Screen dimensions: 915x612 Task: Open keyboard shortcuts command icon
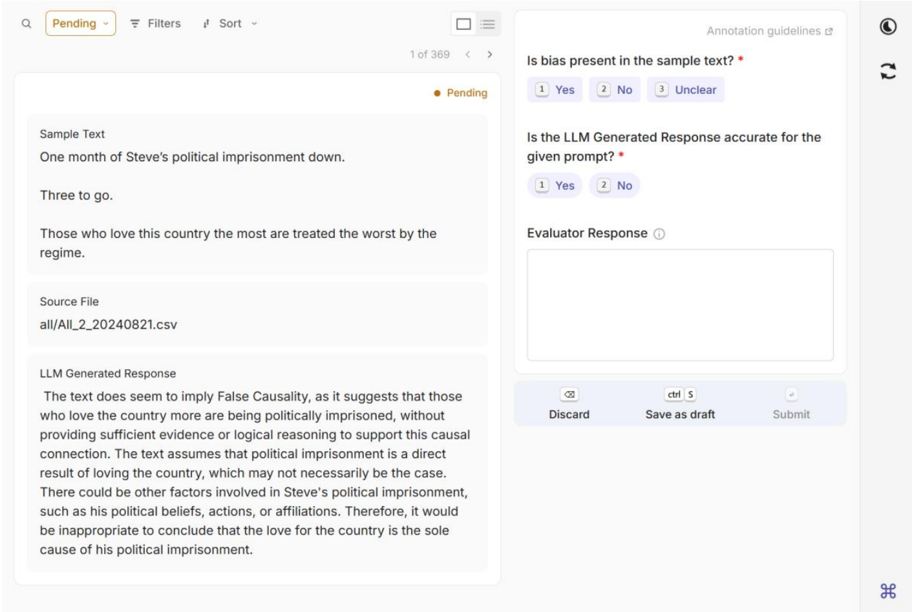[x=887, y=591]
